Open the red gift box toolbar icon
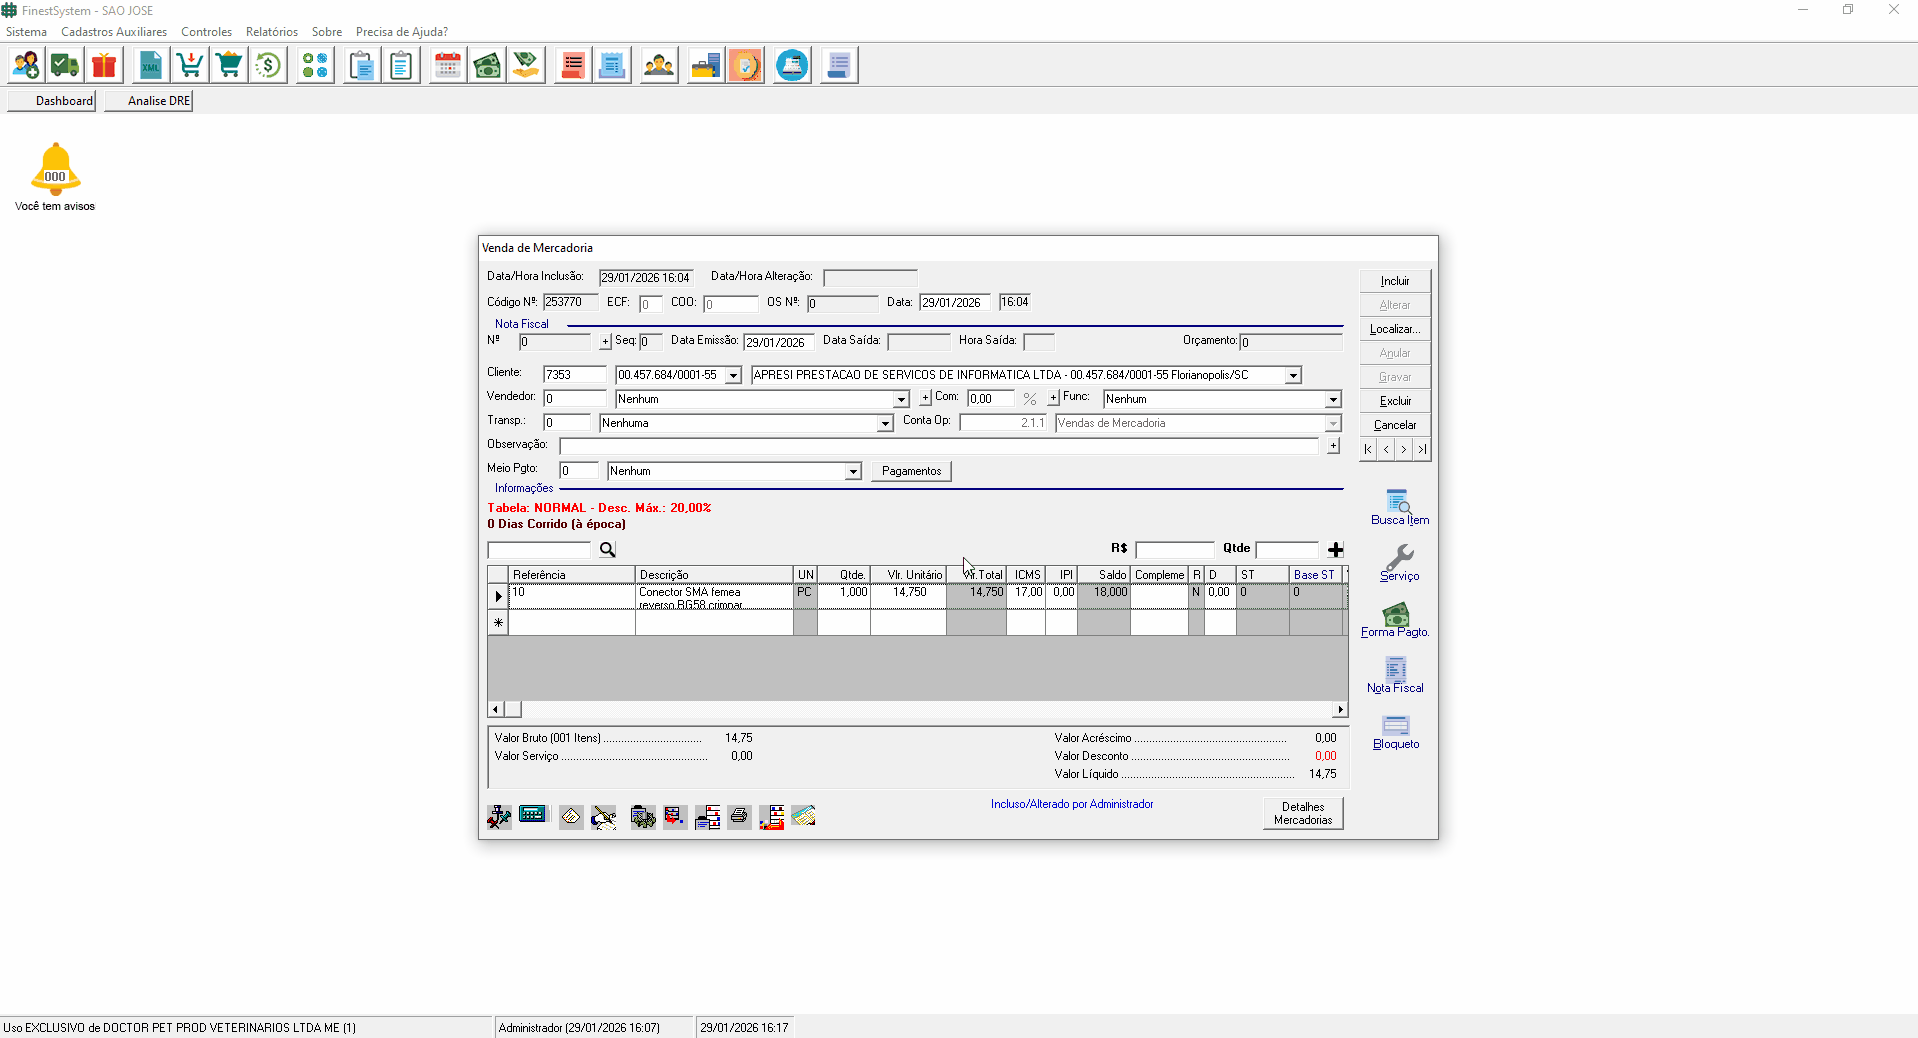1918x1038 pixels. tap(104, 66)
